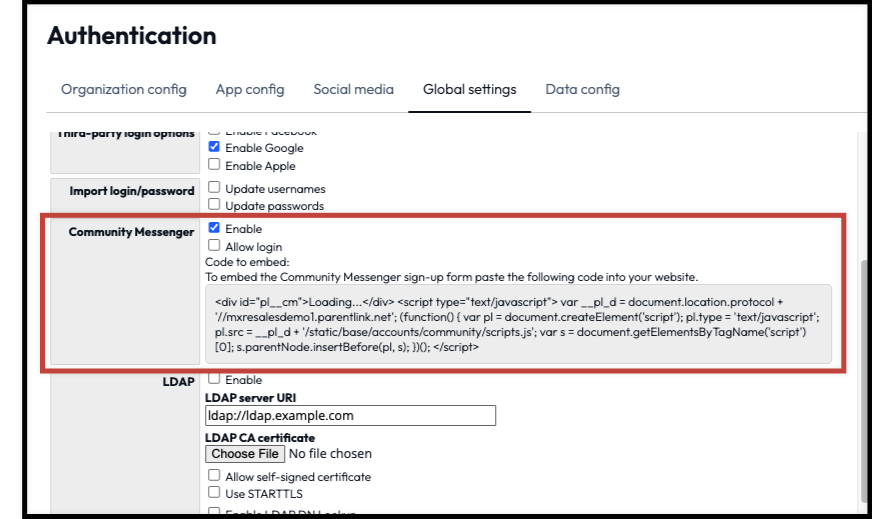
Task: Disable Community Messenger via Enable checkbox
Action: click(214, 228)
